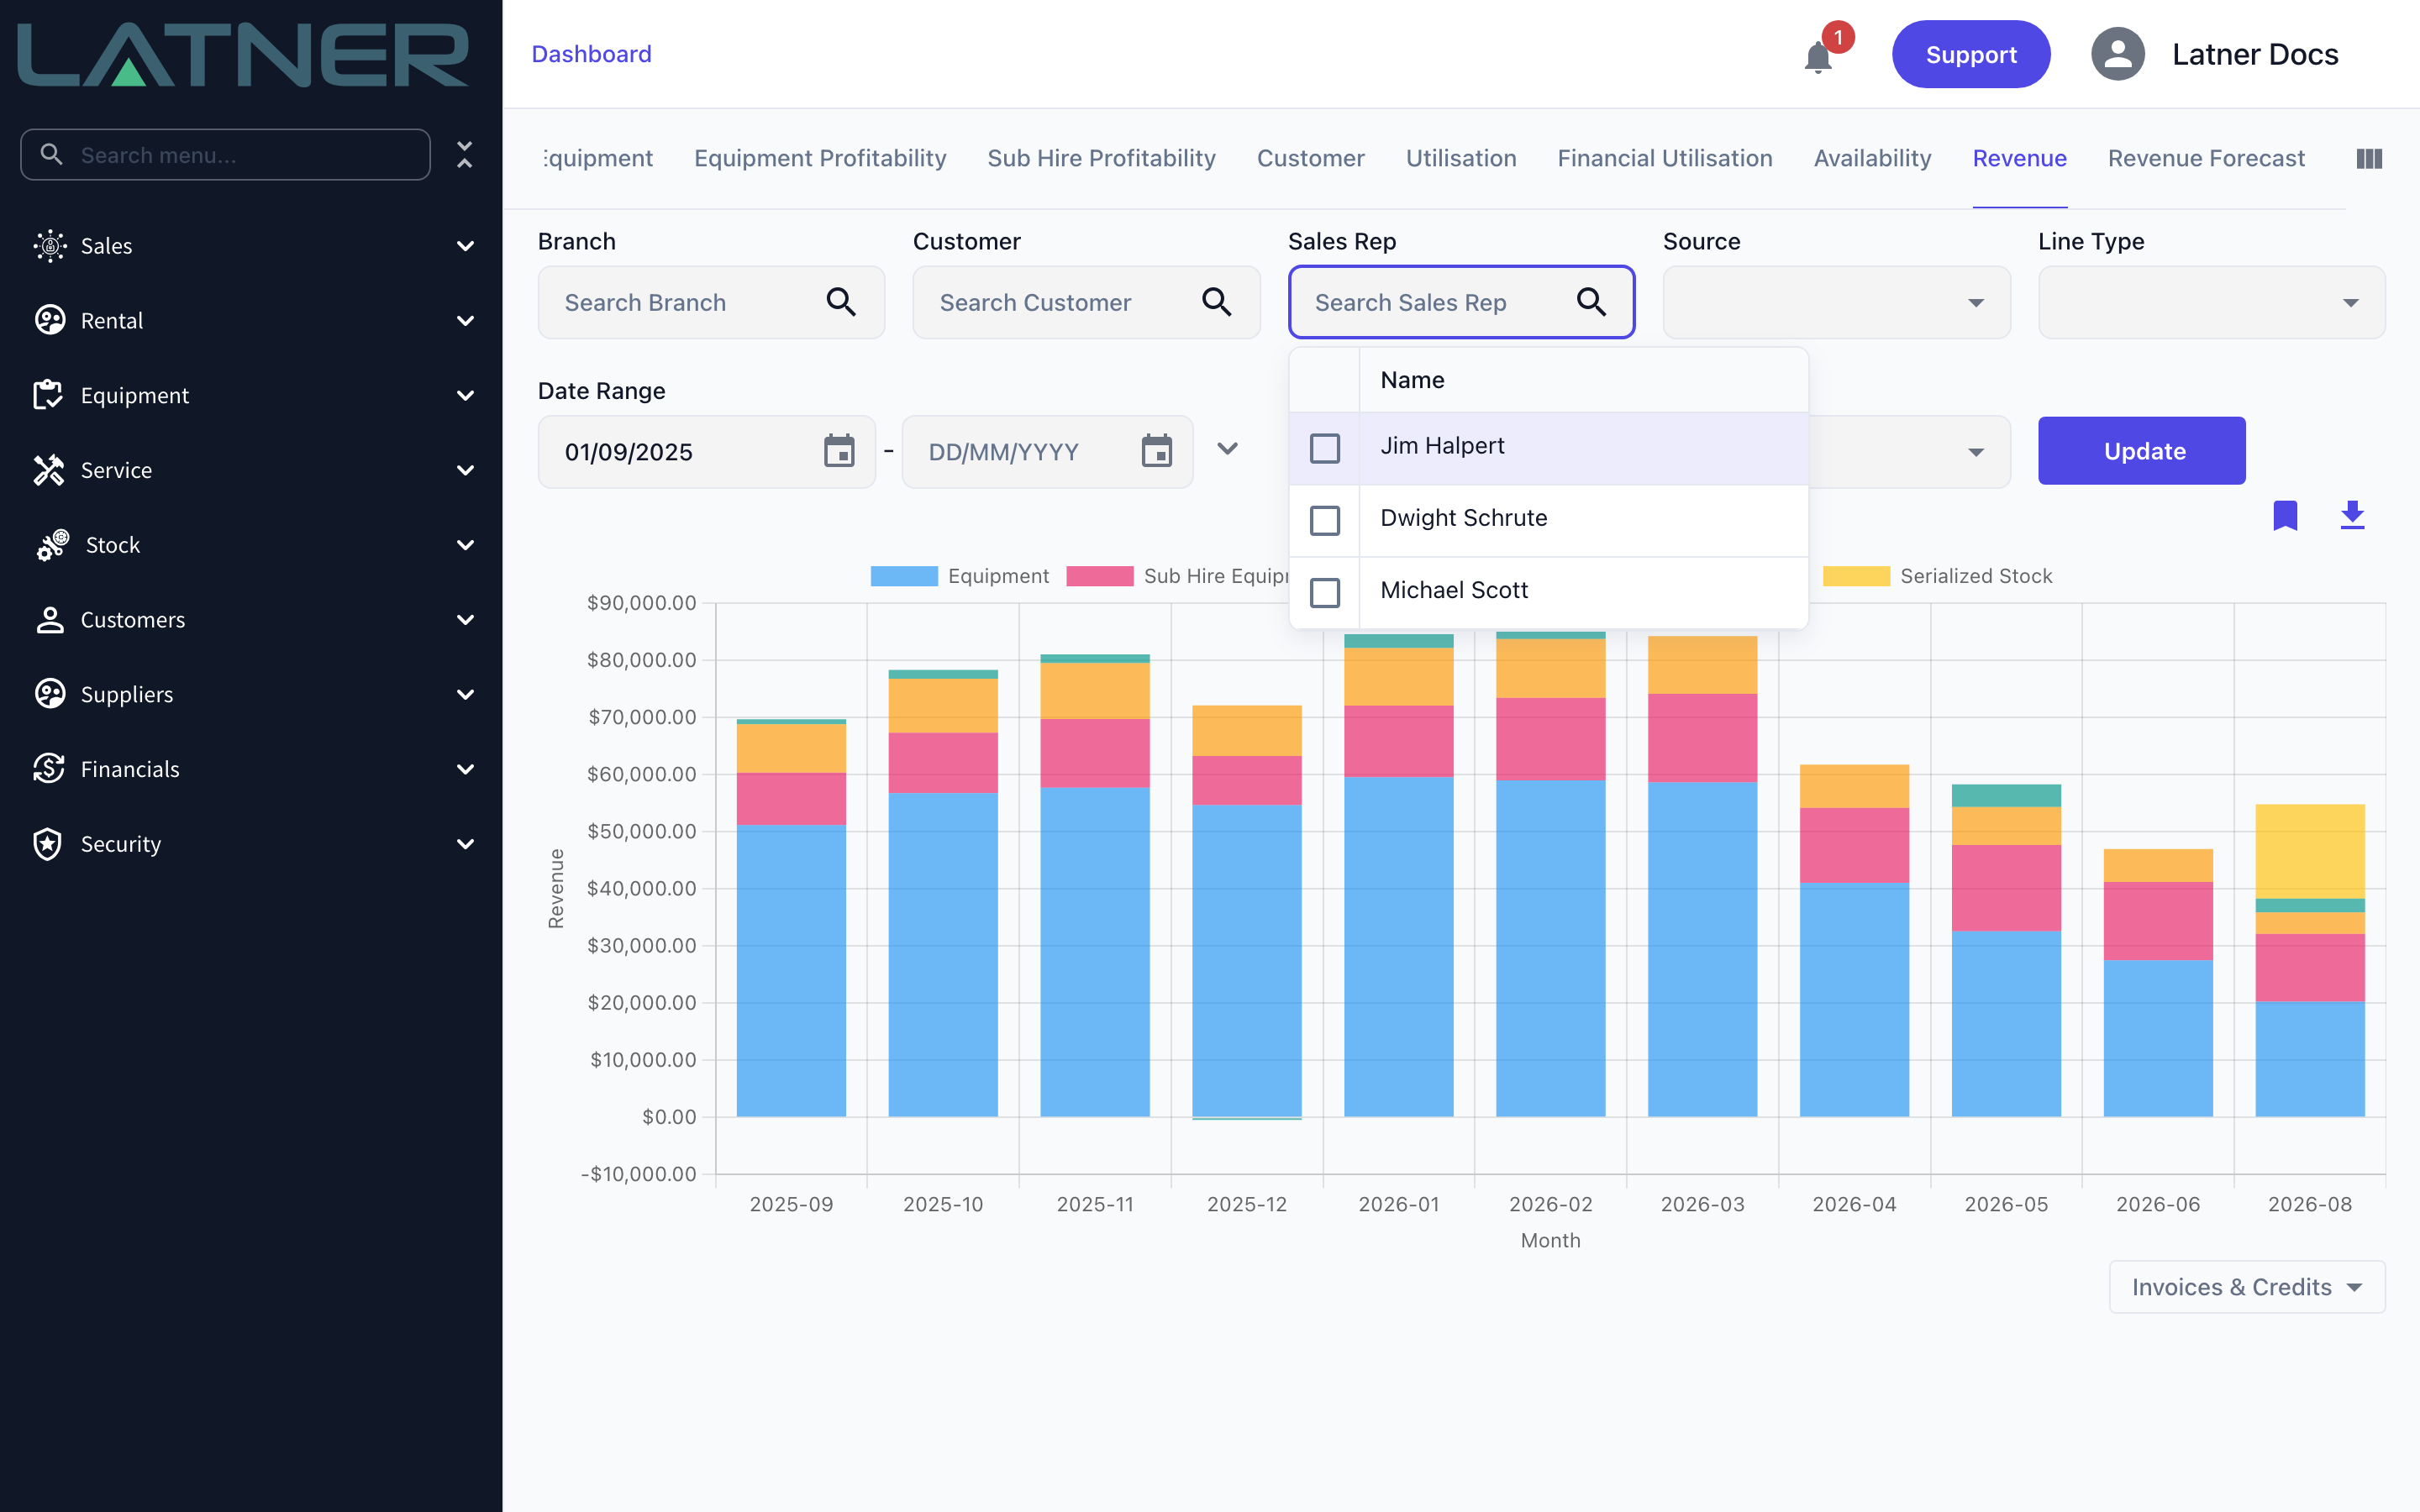Open the Dashboard breadcrumb link
This screenshot has height=1512, width=2420.
pos(591,54)
